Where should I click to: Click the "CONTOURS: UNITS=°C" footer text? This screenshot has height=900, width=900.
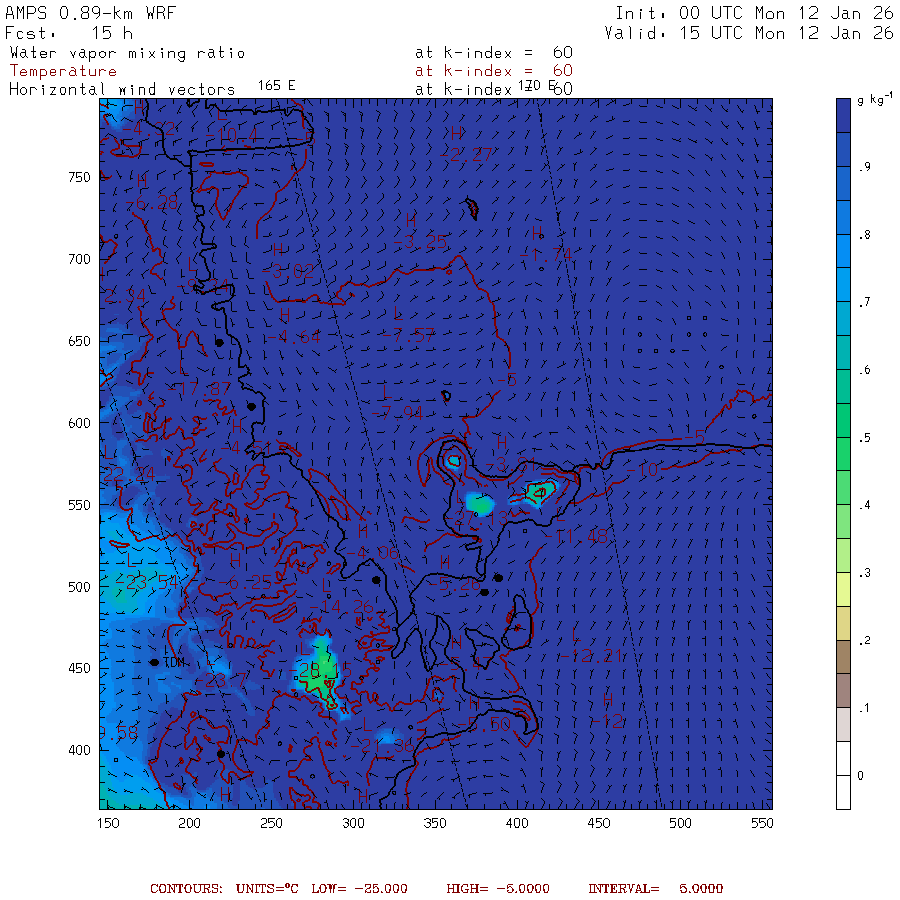pyautogui.click(x=224, y=889)
